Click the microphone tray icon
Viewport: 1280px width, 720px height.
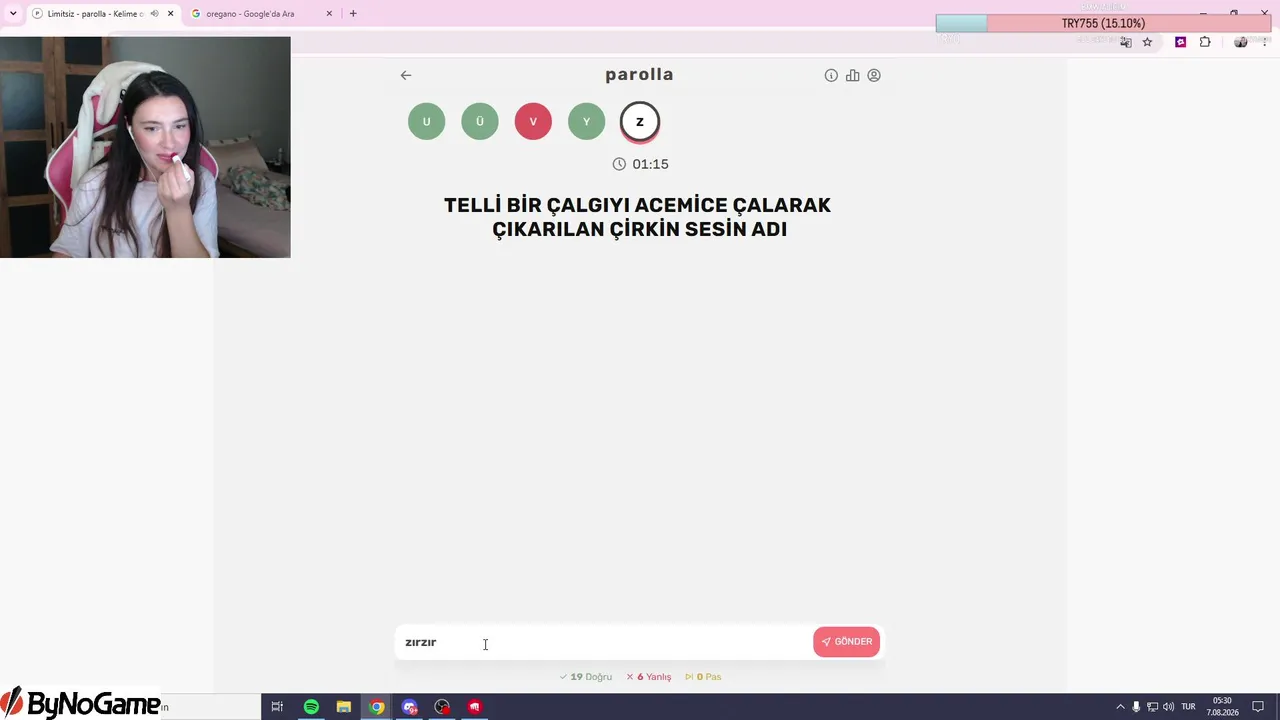(x=1136, y=707)
